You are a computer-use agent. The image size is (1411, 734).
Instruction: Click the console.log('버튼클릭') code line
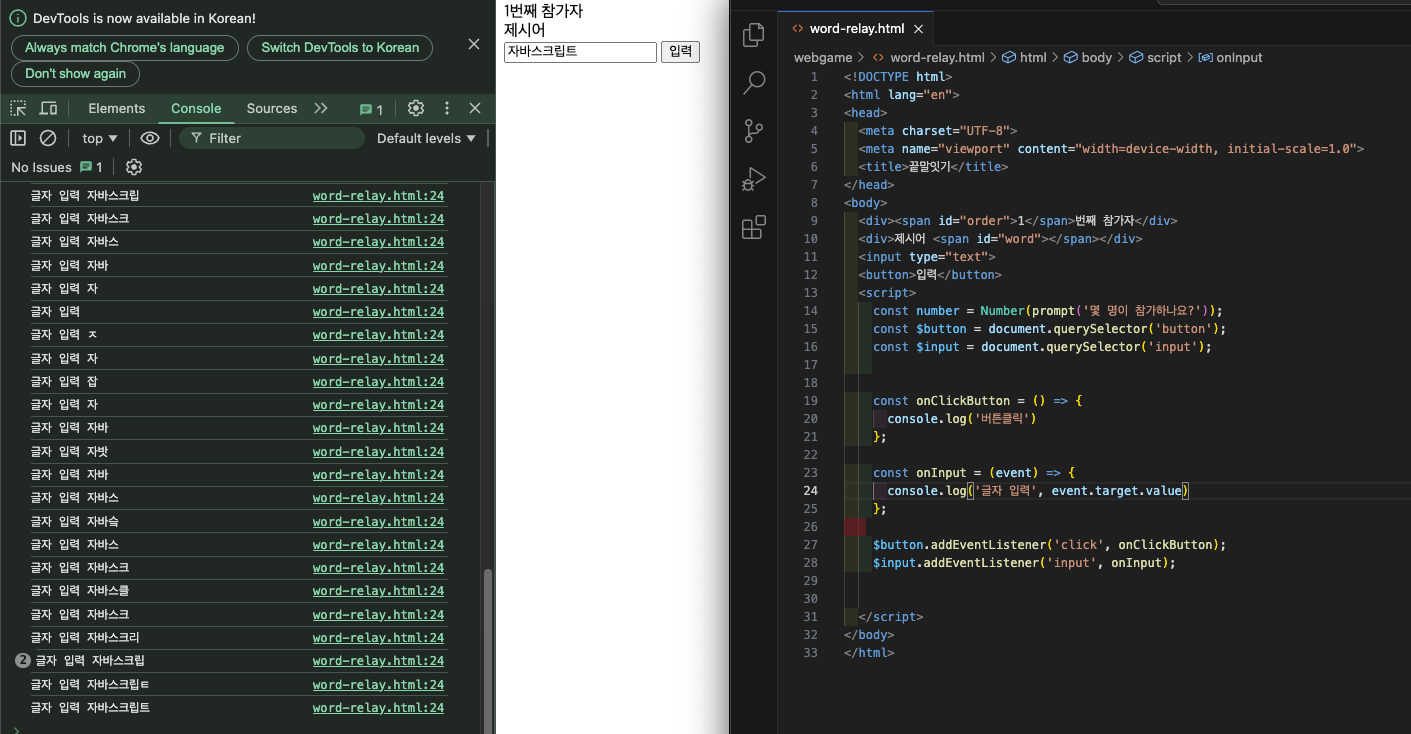[x=962, y=418]
